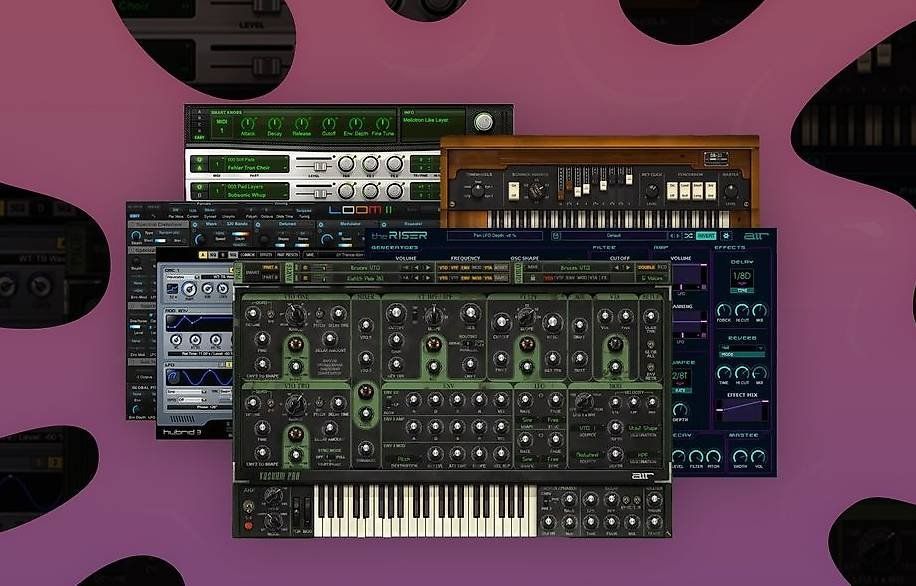The height and width of the screenshot is (586, 916).
Task: Click the Riser logo title
Action: pos(400,235)
